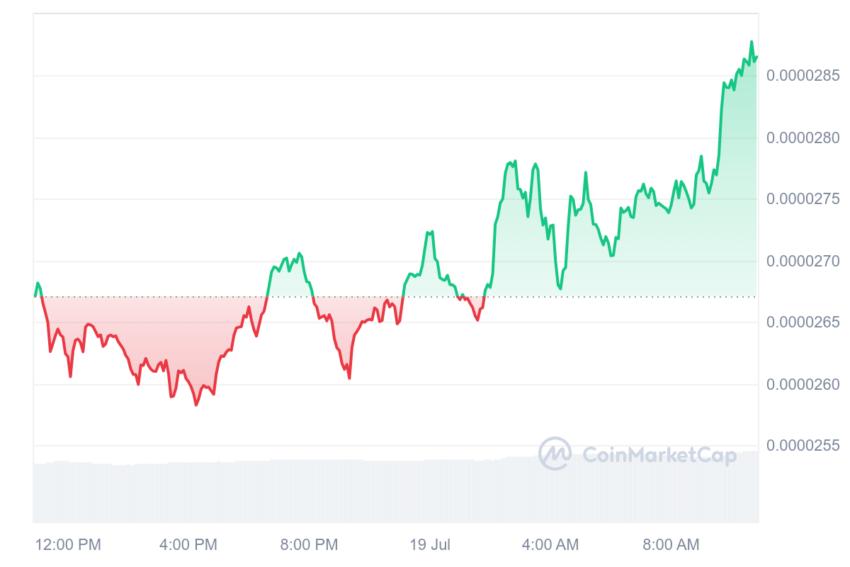This screenshot has width=850, height=567.
Task: Click the dotted opening-price baseline
Action: coord(396,297)
